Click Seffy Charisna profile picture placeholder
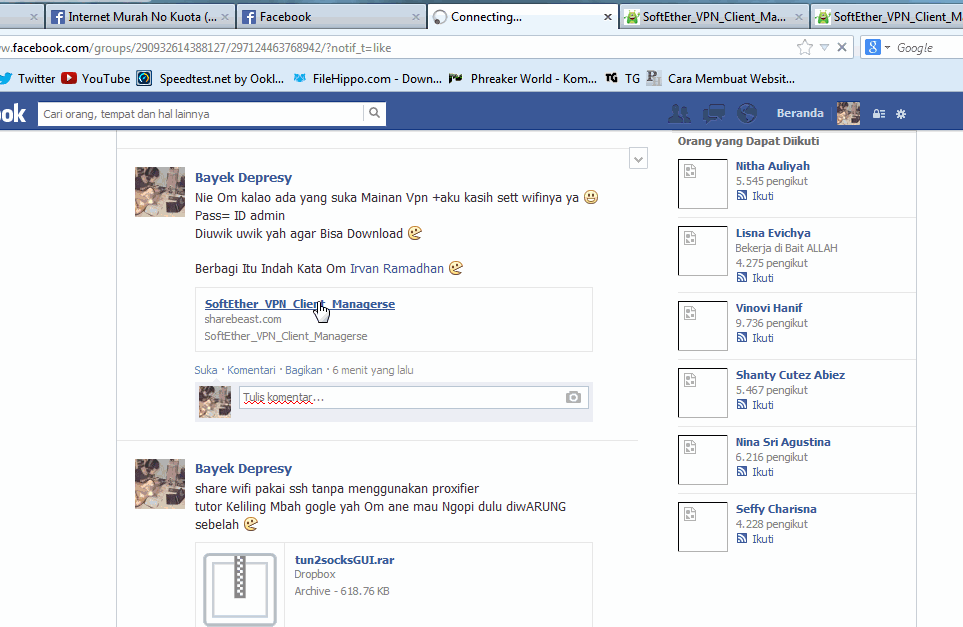This screenshot has height=627, width=963. pos(703,526)
